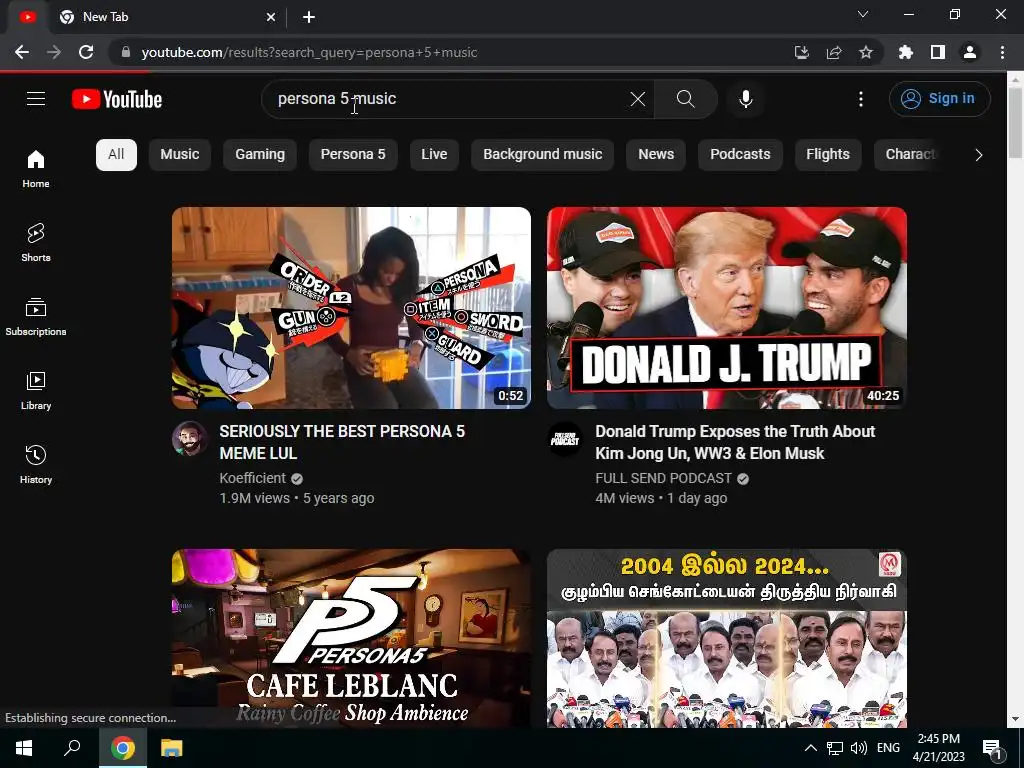Screen dimensions: 1024x768
Task: Switch to the YouTube browser tab
Action: tap(27, 17)
